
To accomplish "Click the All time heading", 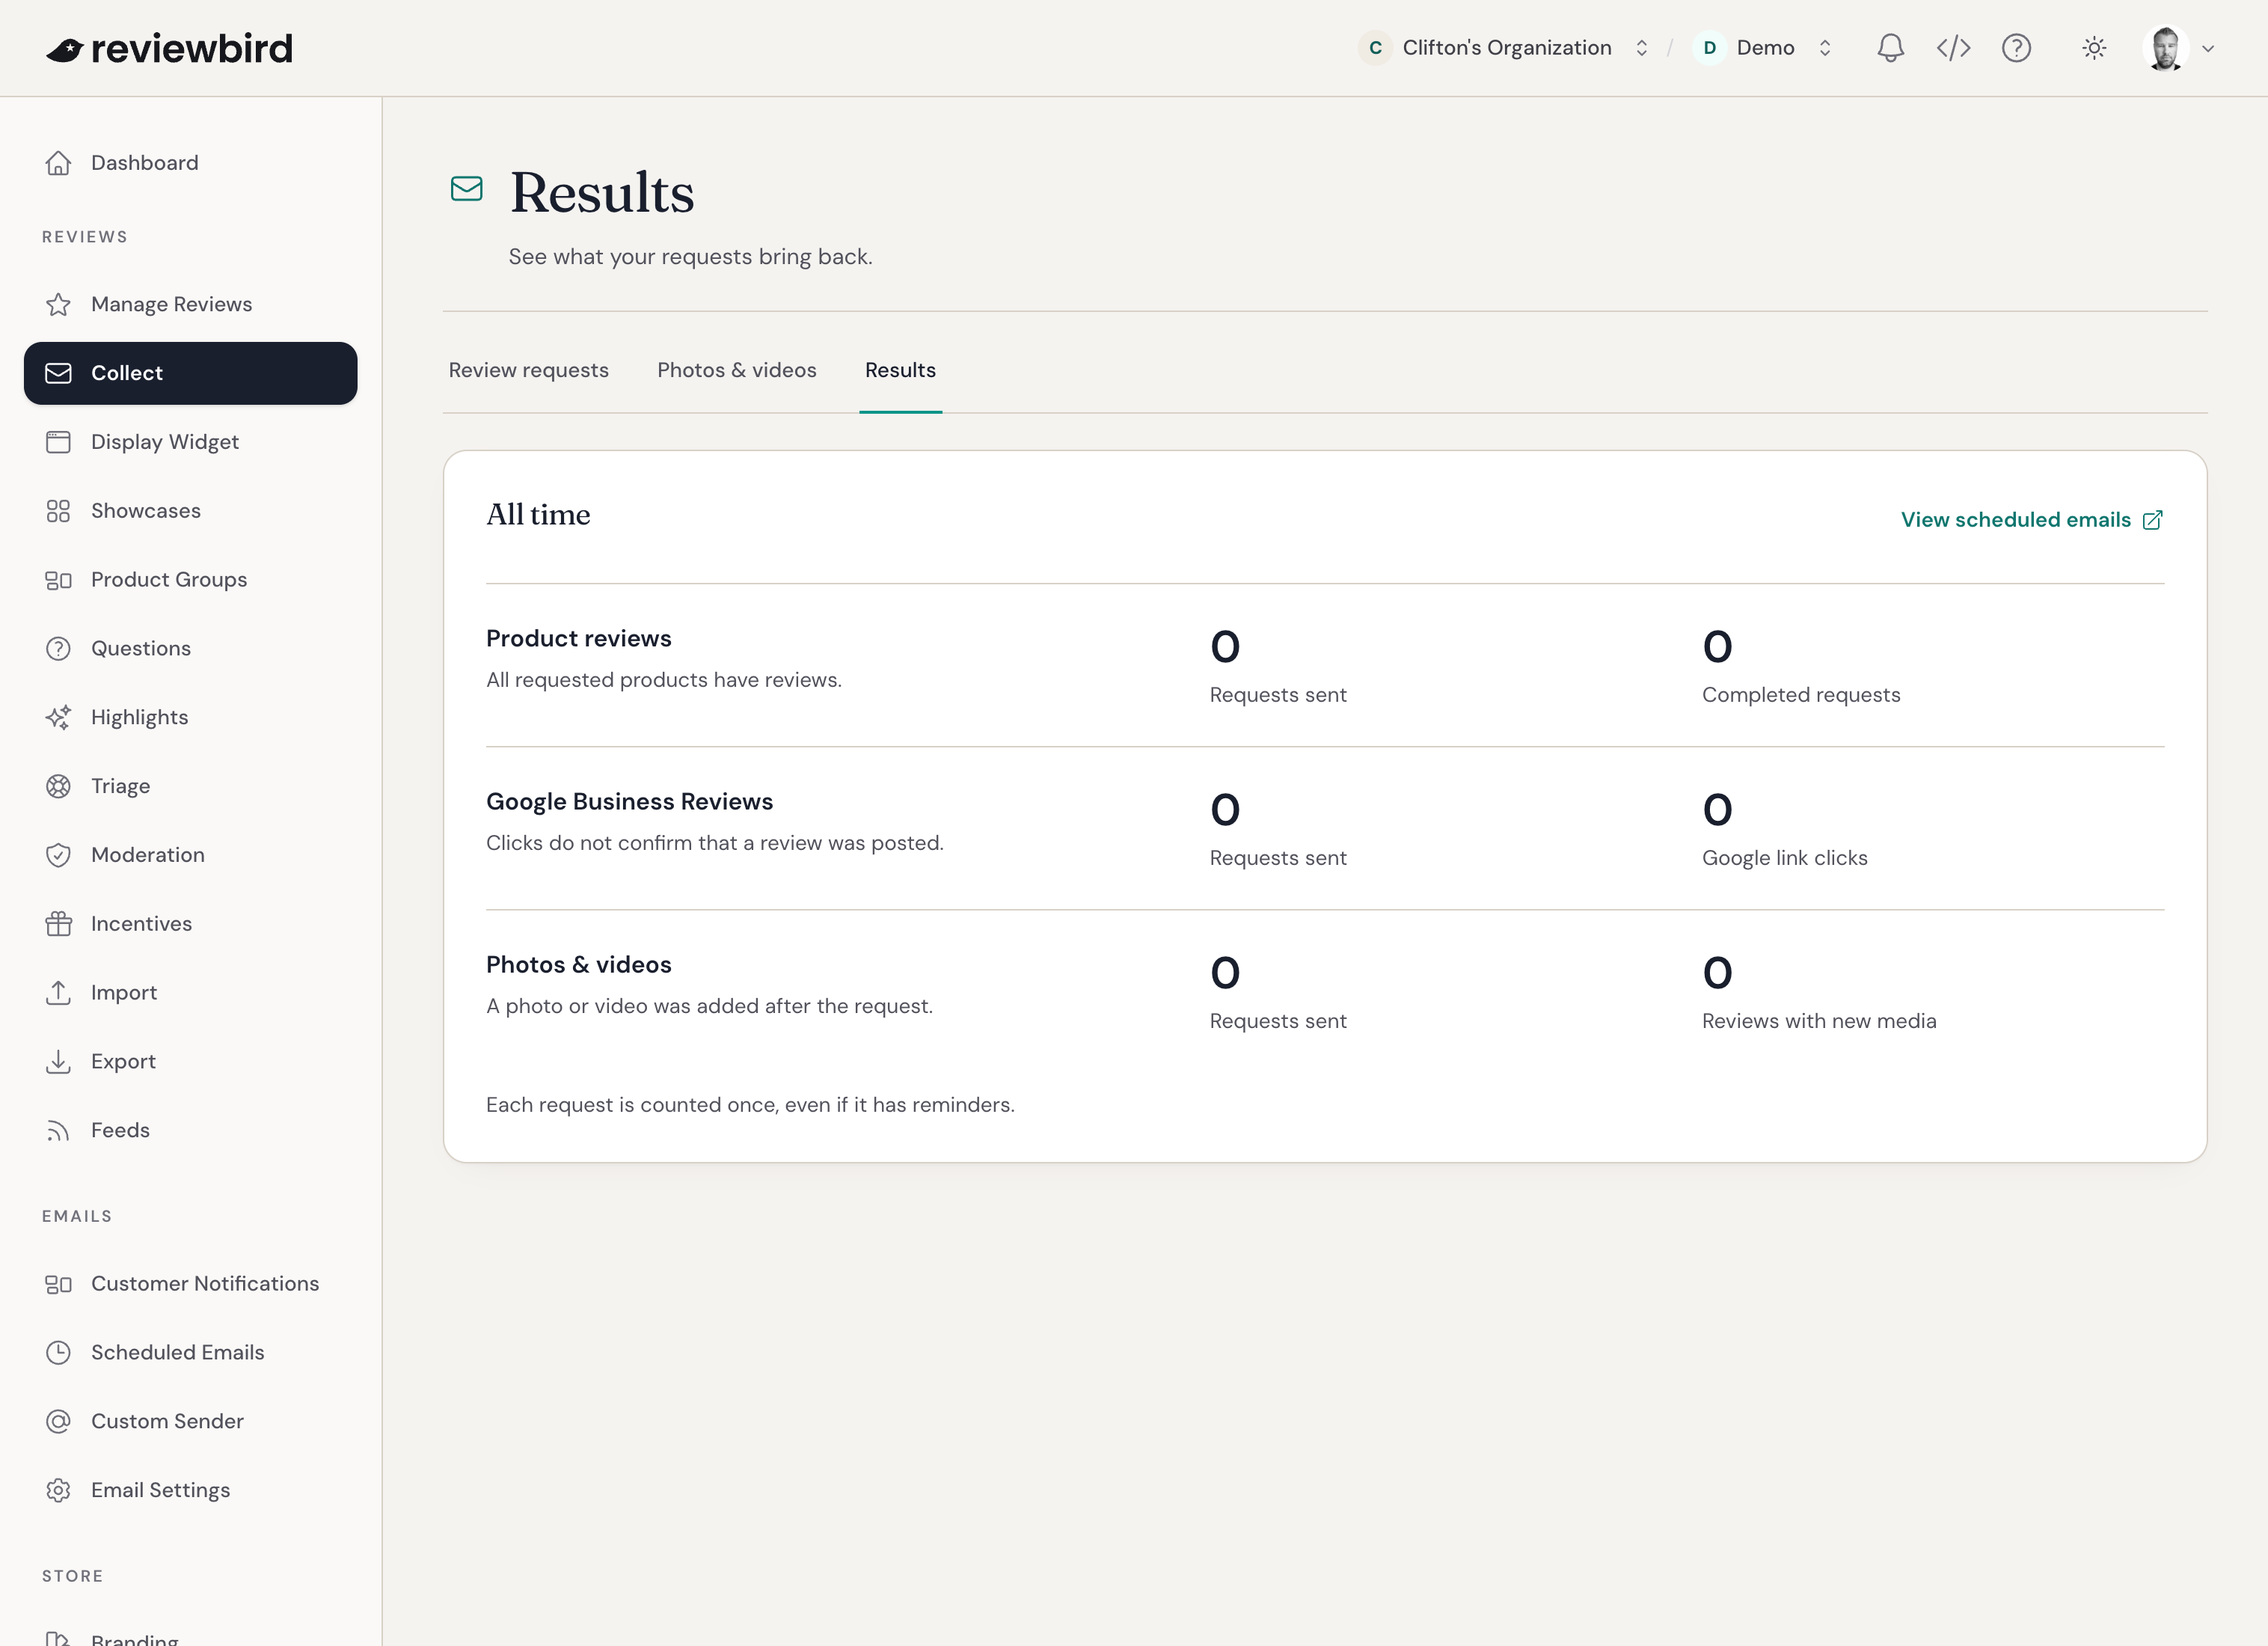I will click(x=538, y=515).
